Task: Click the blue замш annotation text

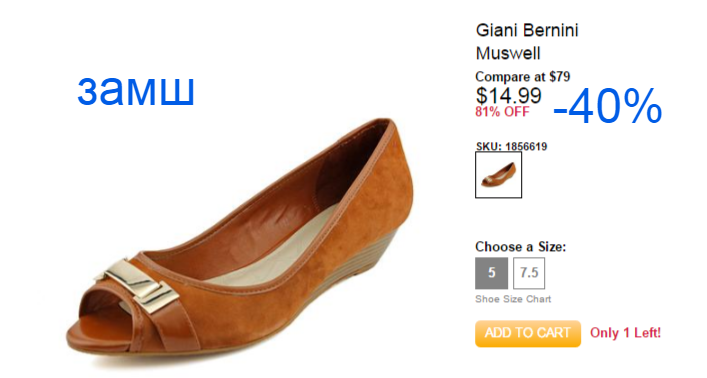Action: pyautogui.click(x=136, y=90)
